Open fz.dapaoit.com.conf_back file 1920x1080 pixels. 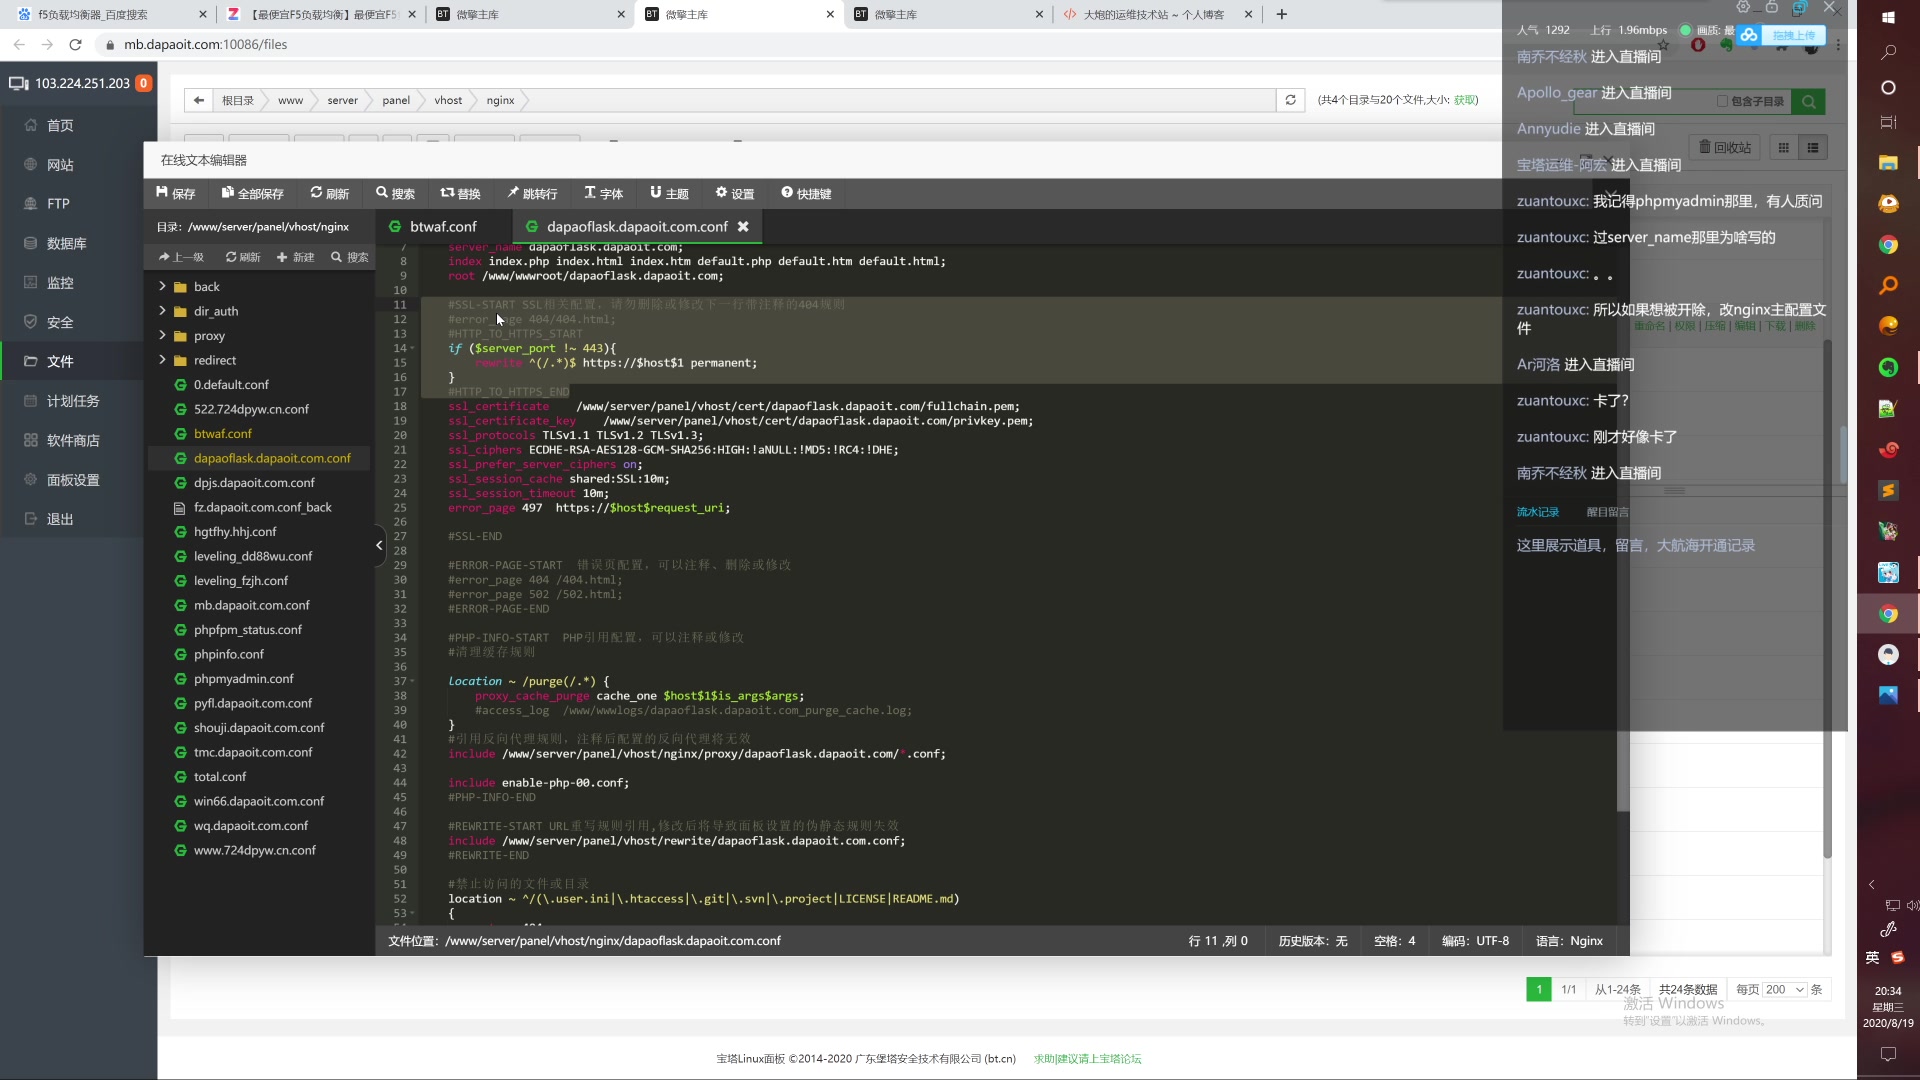pos(262,507)
